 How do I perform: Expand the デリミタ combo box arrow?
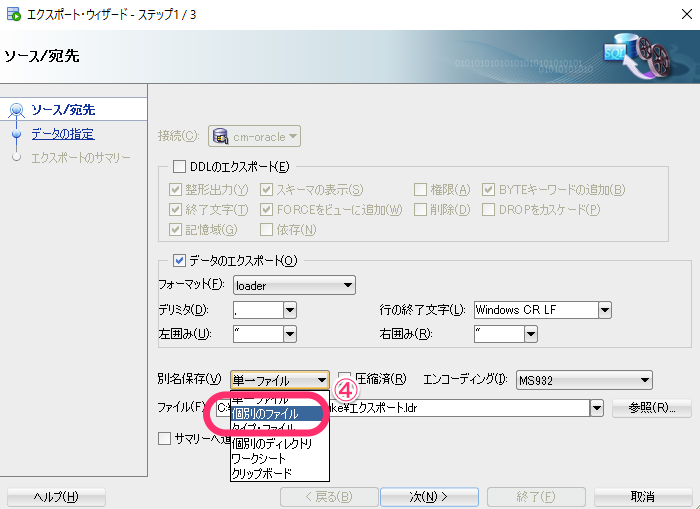tap(290, 310)
